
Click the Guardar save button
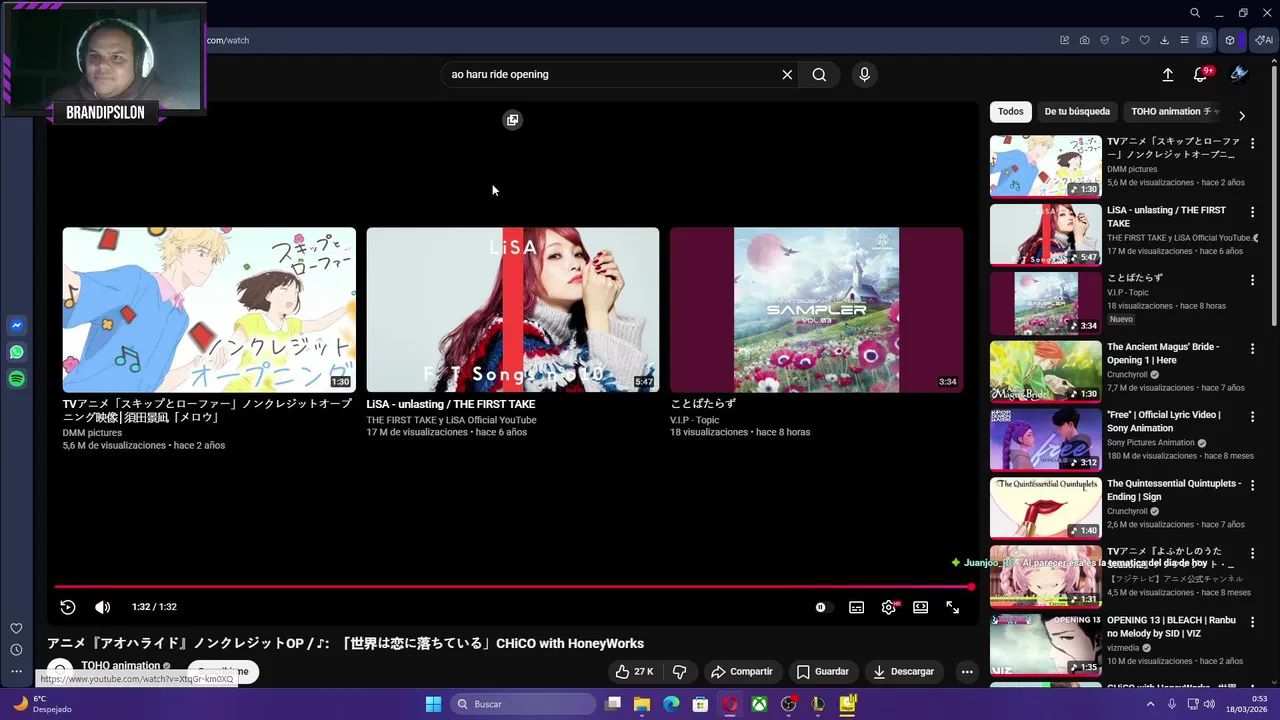[822, 672]
